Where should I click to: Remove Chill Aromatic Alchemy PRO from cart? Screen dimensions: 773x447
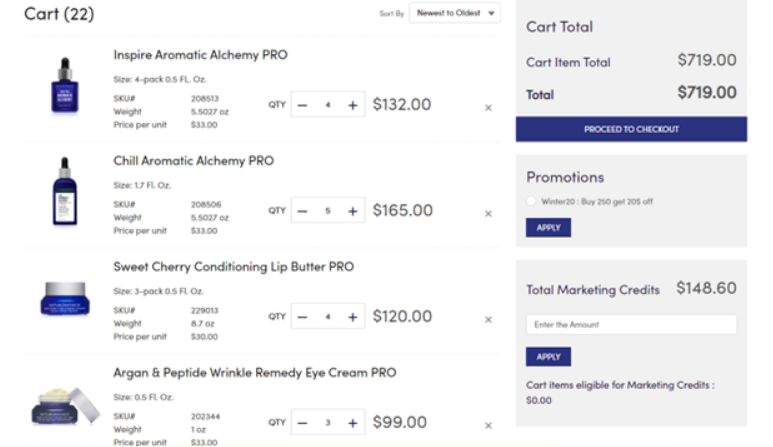tap(488, 213)
